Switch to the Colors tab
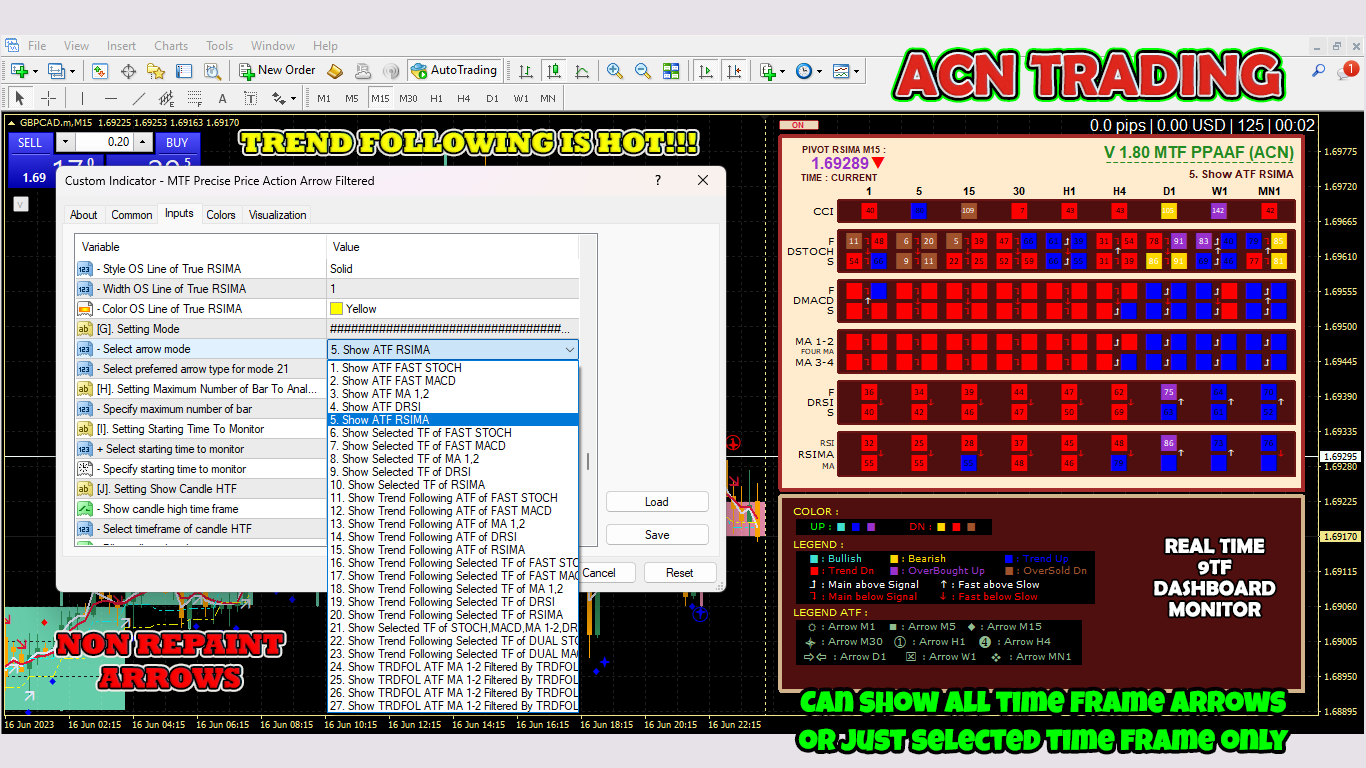 tap(221, 214)
